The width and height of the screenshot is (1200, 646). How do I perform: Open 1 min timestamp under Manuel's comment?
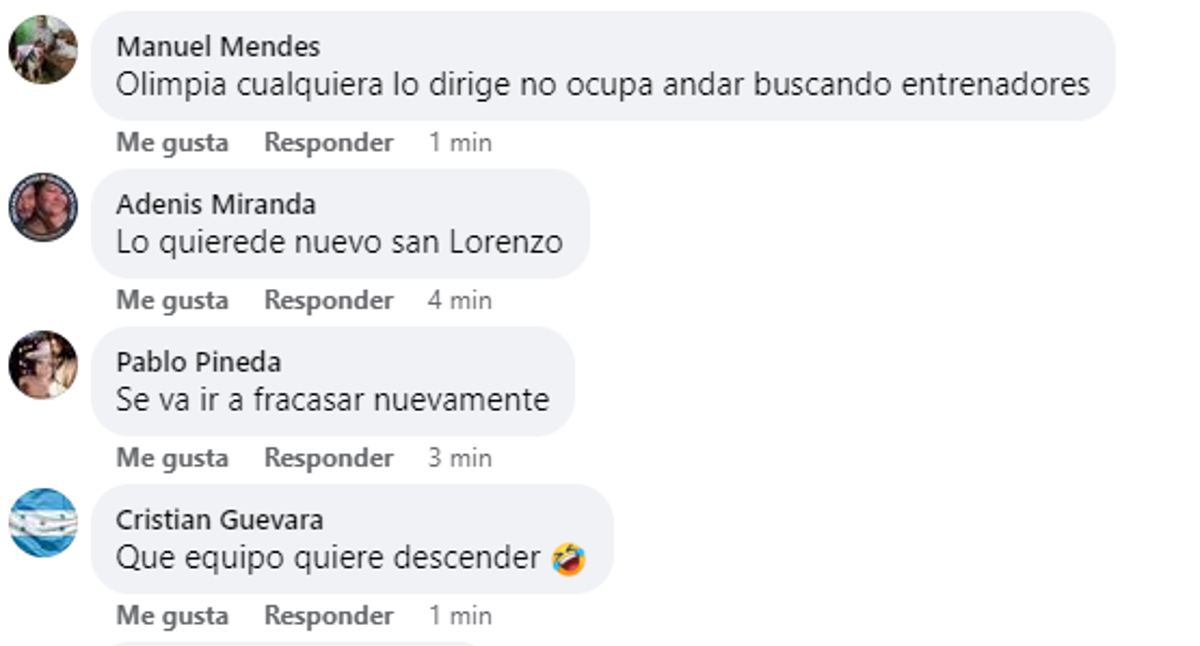[x=460, y=143]
